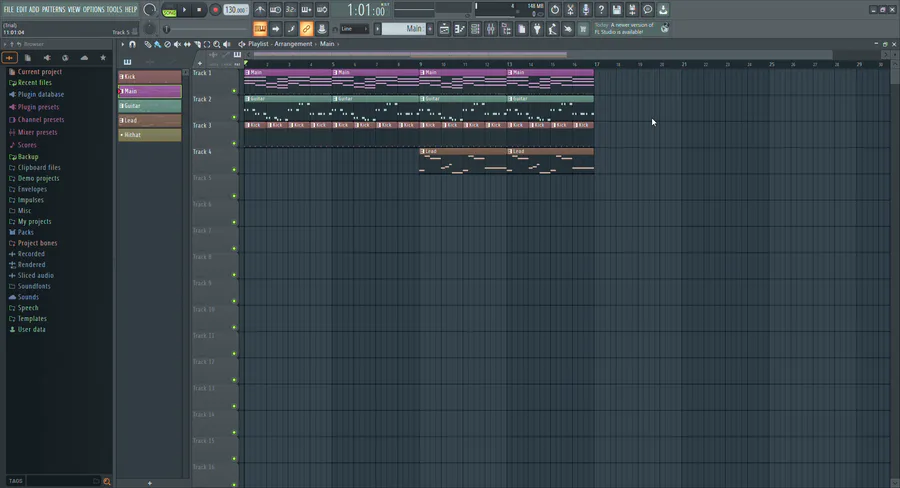Expand the Packs folder in Browser

click(x=25, y=233)
